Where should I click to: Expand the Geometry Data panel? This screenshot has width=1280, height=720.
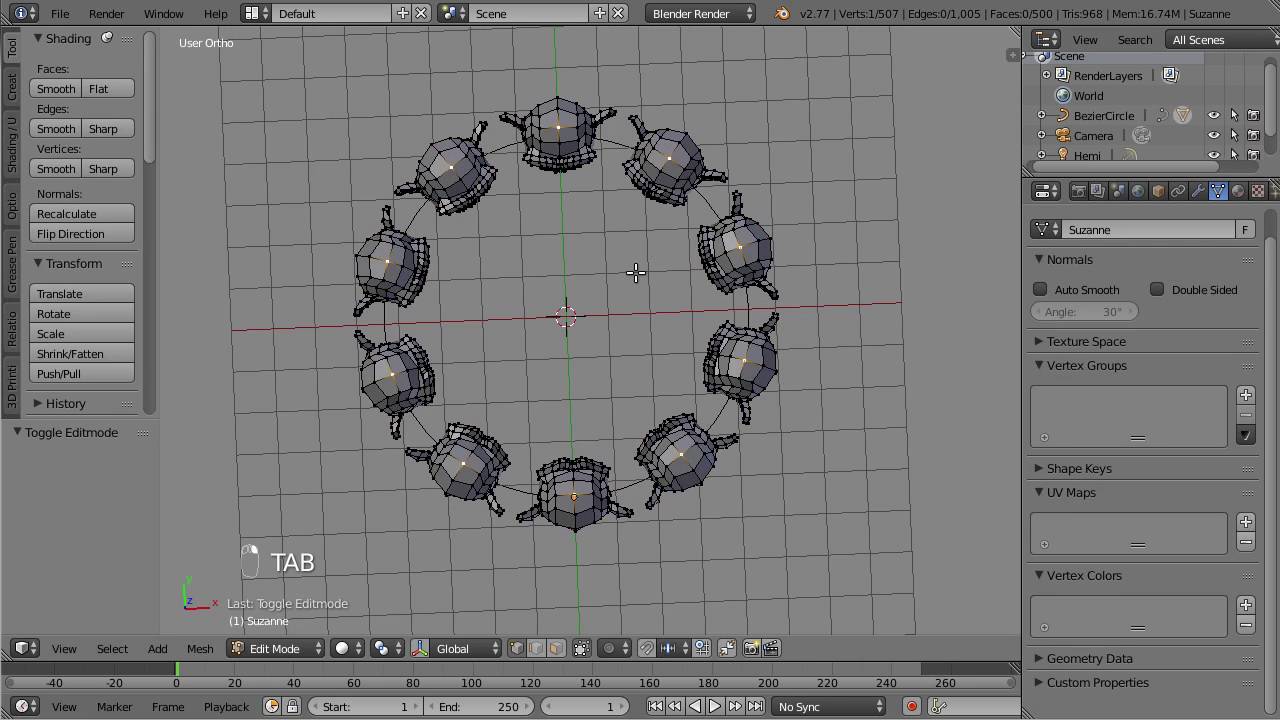click(1089, 658)
